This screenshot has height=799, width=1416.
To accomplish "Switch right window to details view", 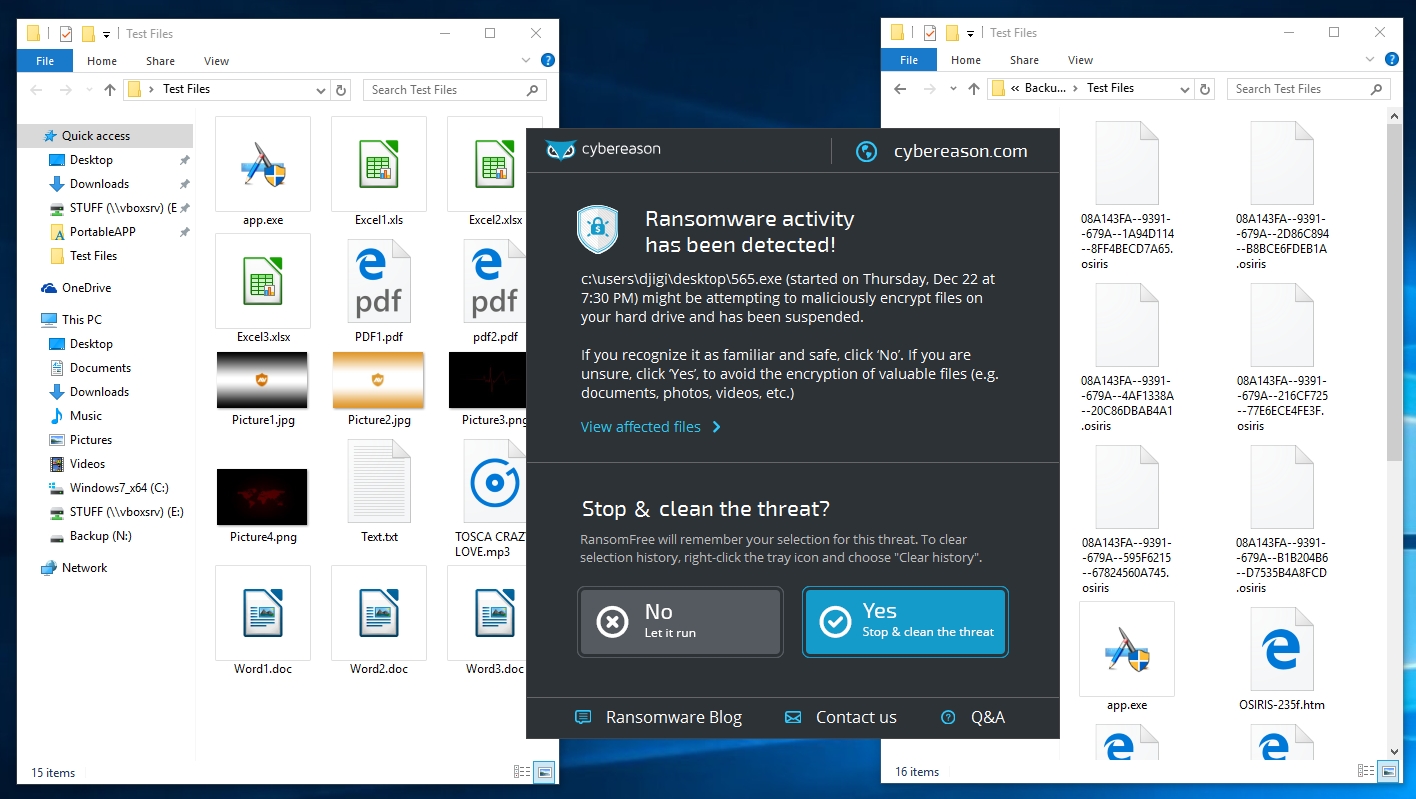I will (1366, 771).
